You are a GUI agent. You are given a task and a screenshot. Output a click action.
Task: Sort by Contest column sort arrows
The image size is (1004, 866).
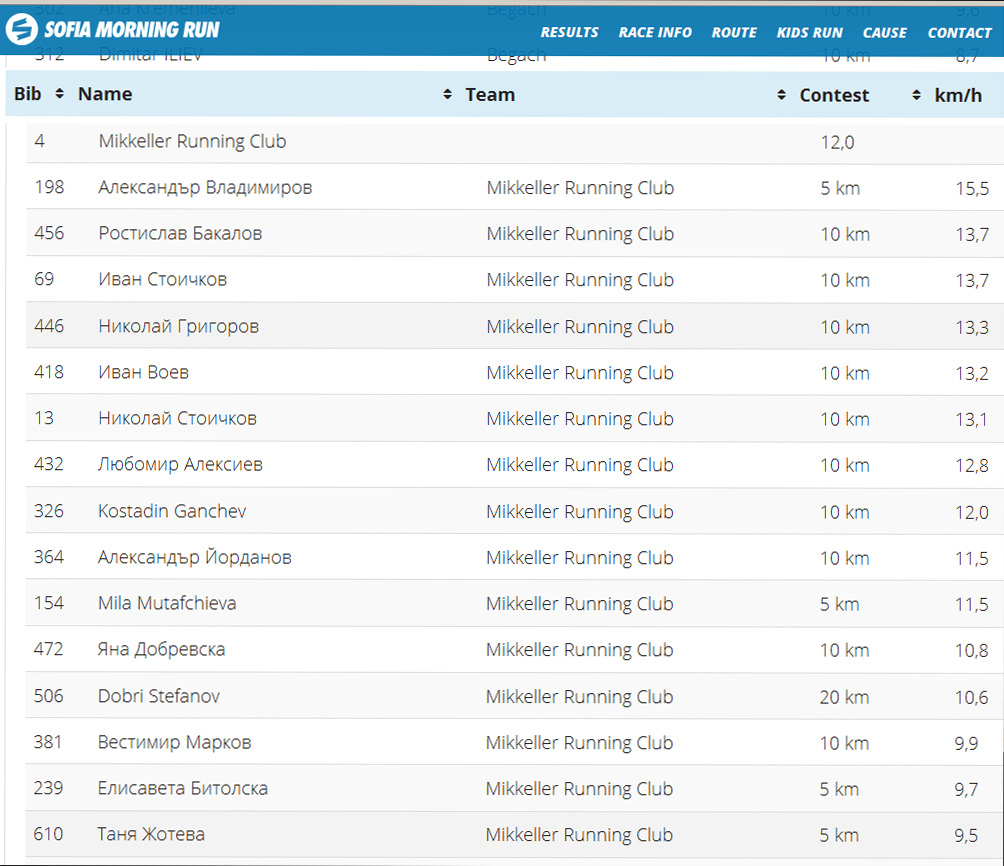916,95
